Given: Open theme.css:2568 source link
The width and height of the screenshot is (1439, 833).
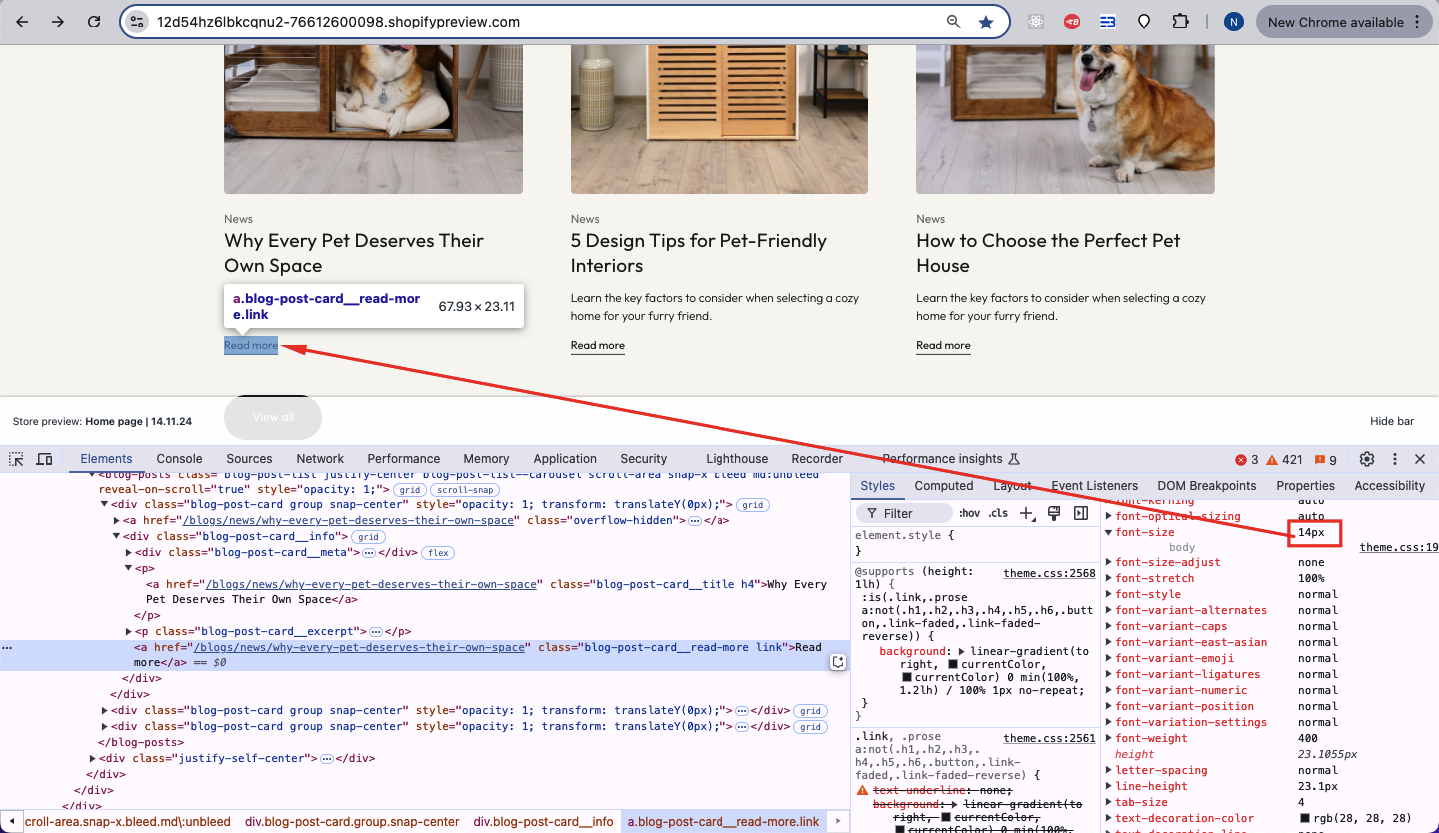Looking at the screenshot, I should 1050,573.
